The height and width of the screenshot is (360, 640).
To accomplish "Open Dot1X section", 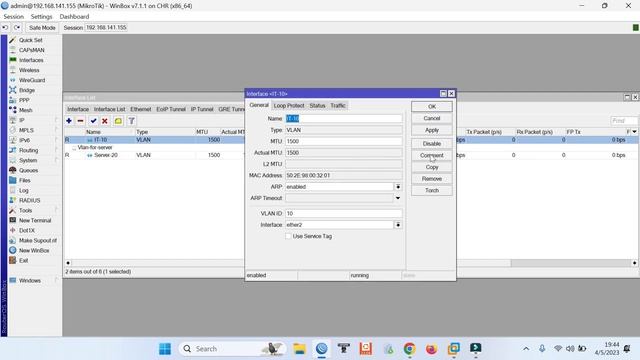I will click(x=27, y=230).
